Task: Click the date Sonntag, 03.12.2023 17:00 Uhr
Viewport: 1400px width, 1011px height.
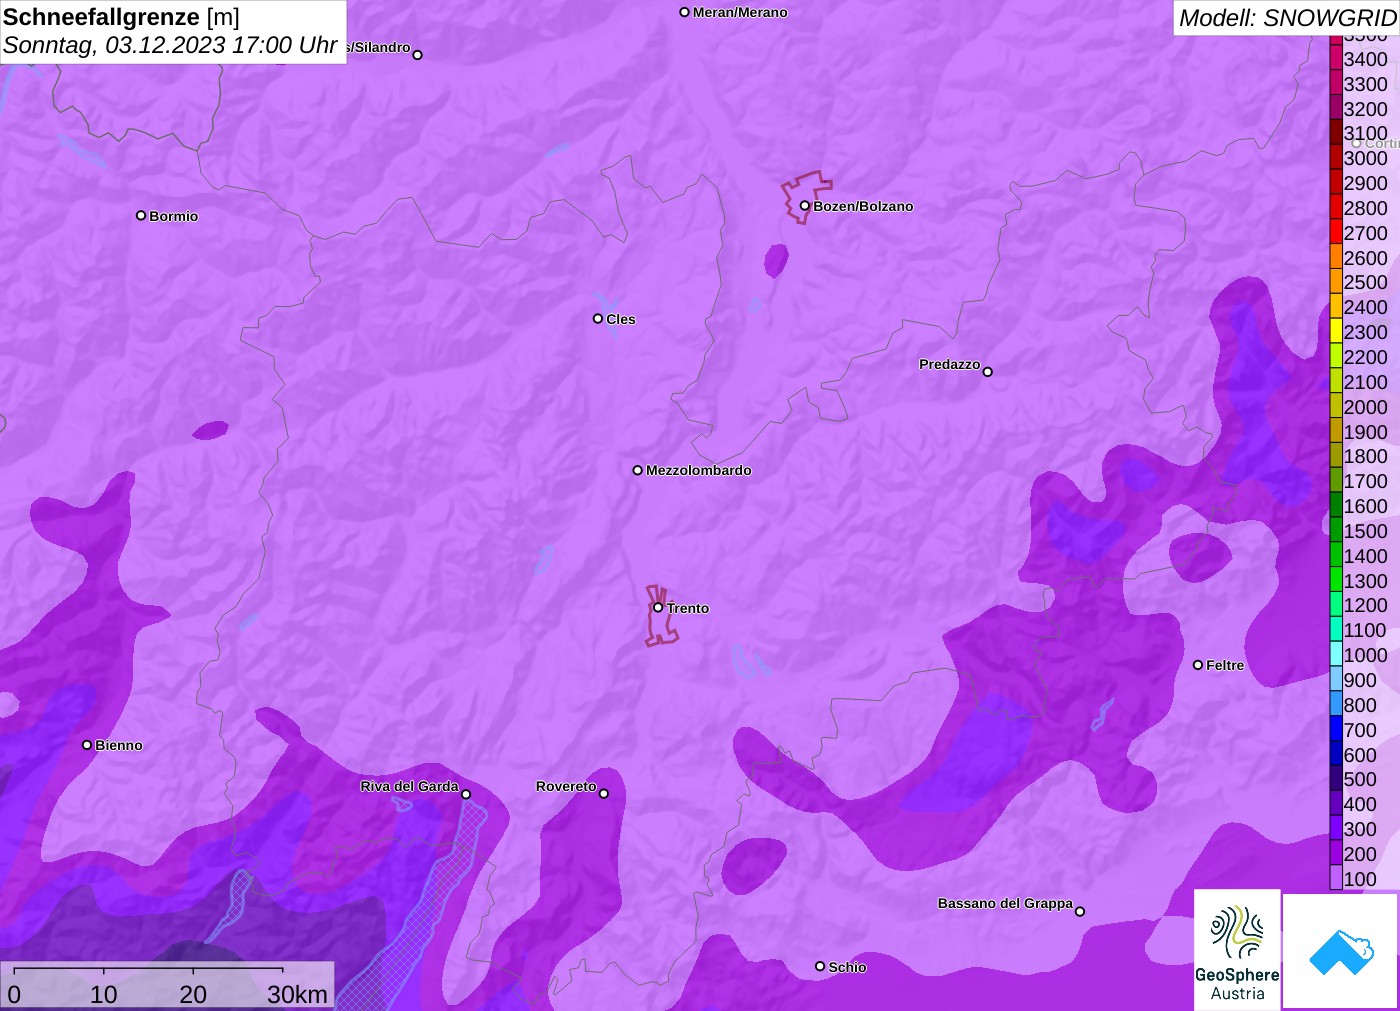Action: [x=170, y=45]
